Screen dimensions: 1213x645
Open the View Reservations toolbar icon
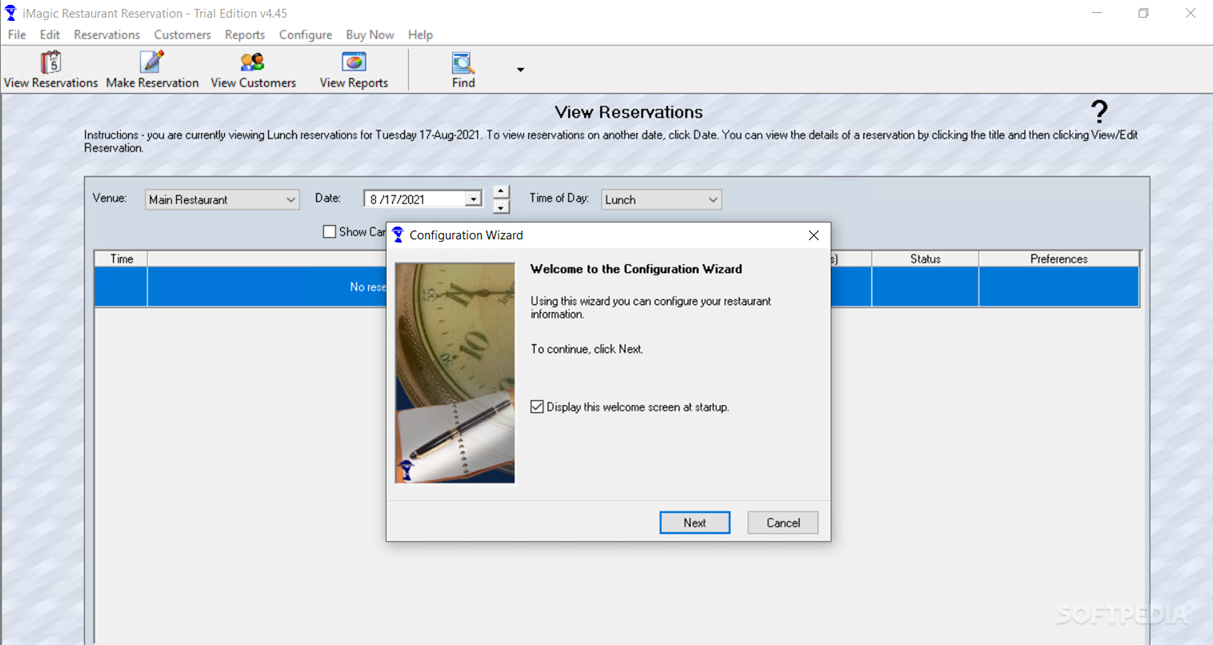50,63
